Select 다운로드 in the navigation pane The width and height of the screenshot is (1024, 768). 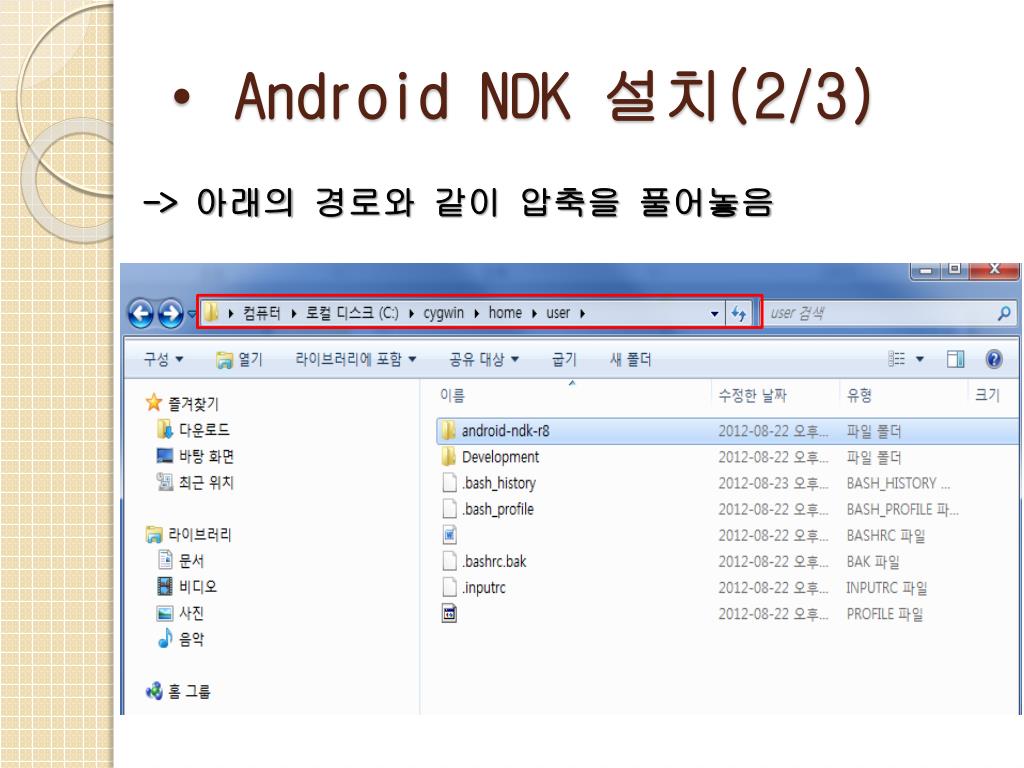pos(204,430)
